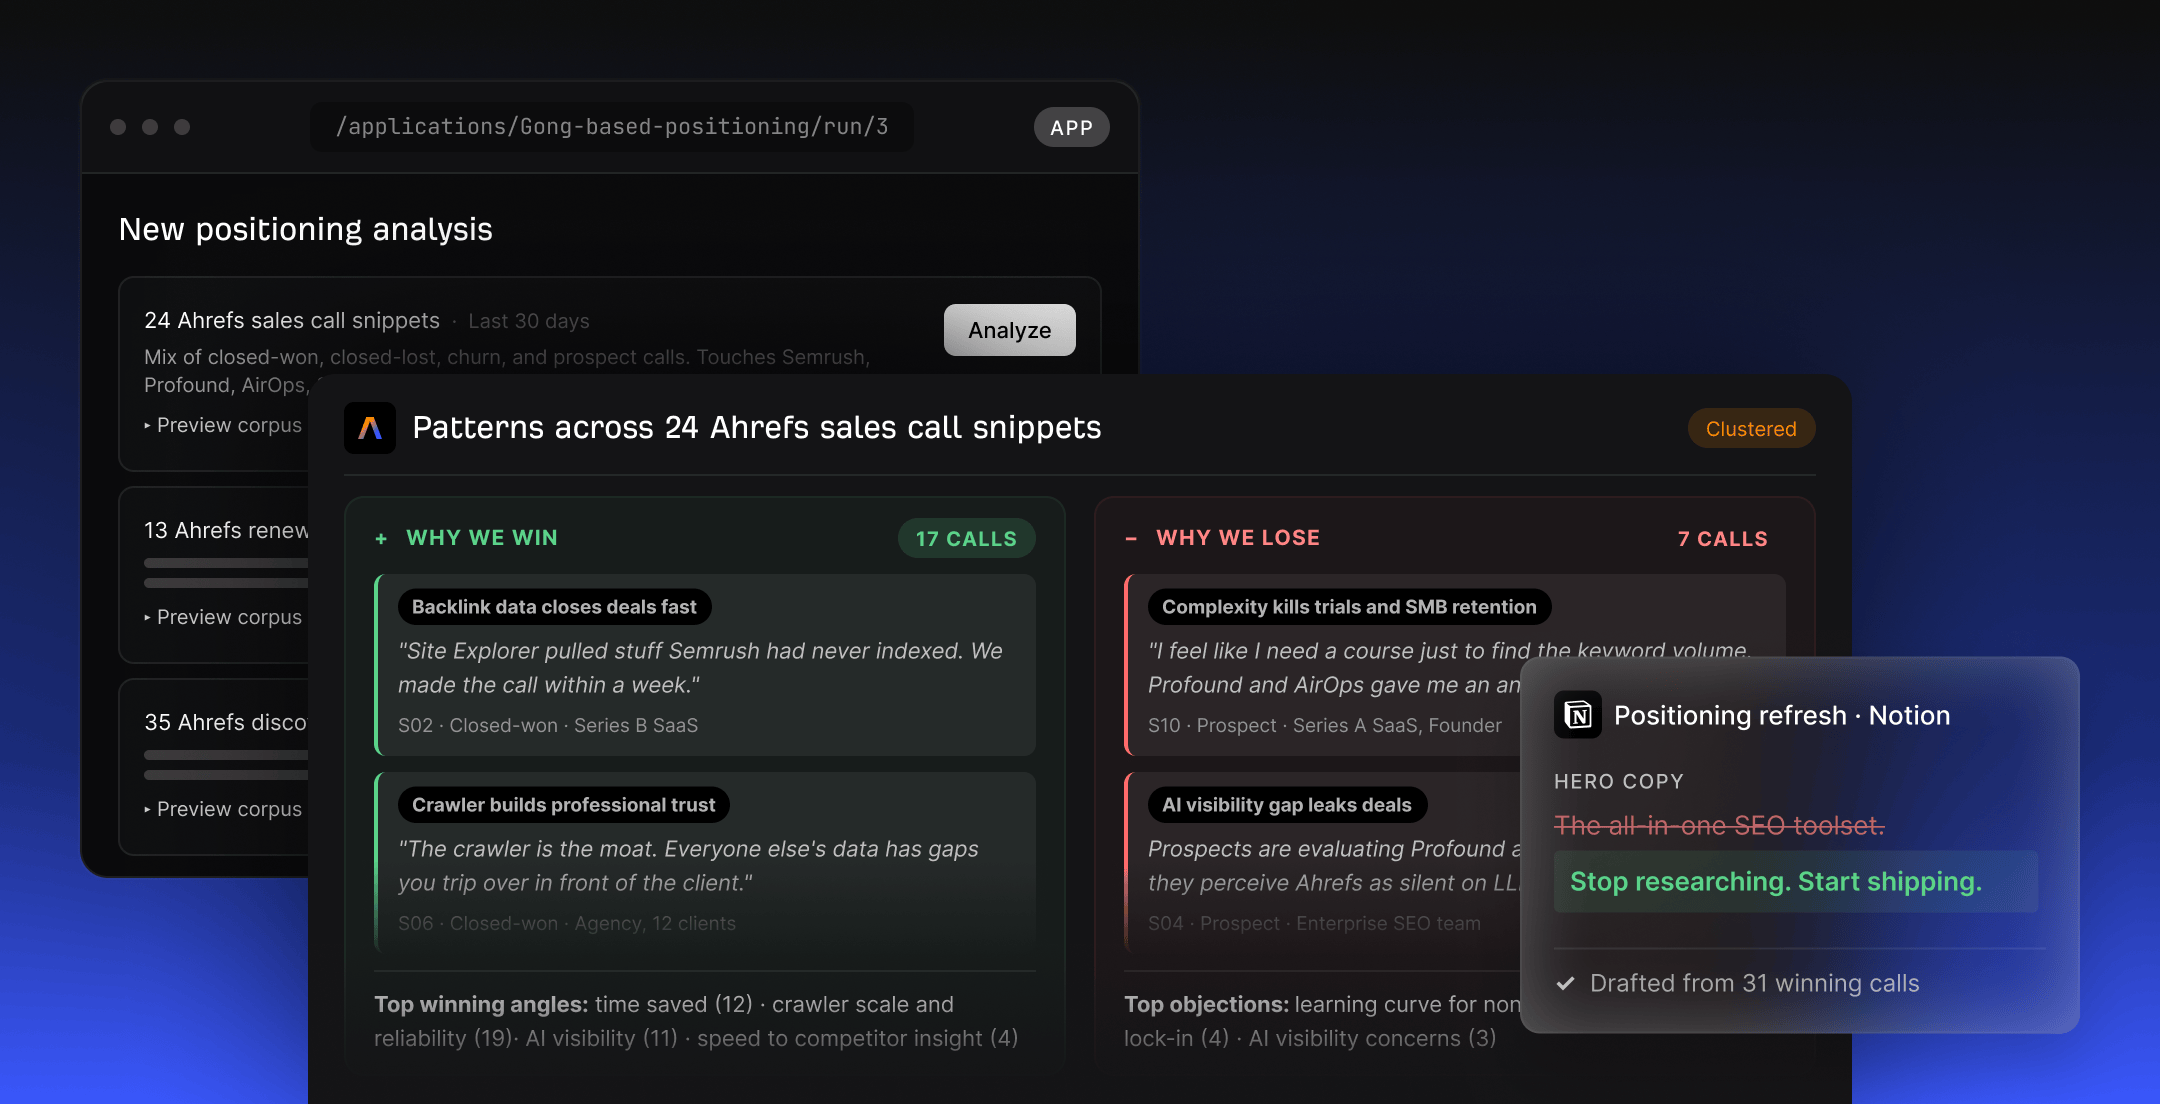Click the 35 Ahrefs disco card title
2160x1104 pixels.
click(225, 722)
